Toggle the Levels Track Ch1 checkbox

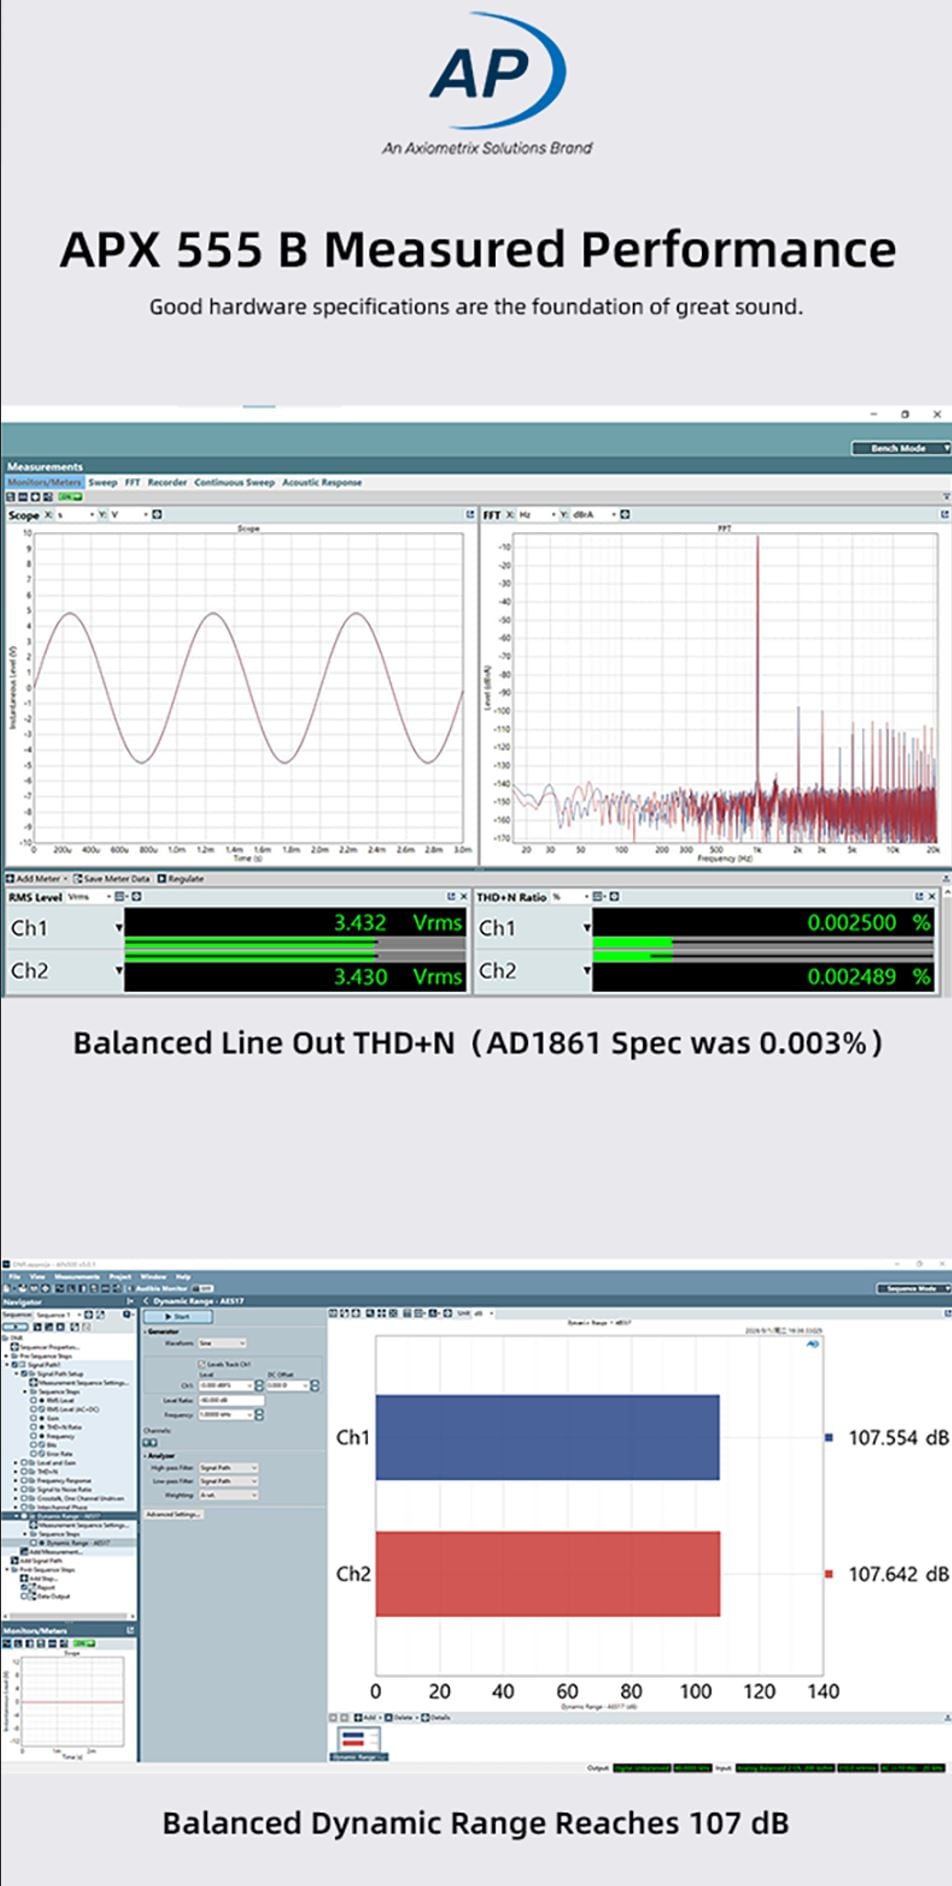coord(201,1364)
